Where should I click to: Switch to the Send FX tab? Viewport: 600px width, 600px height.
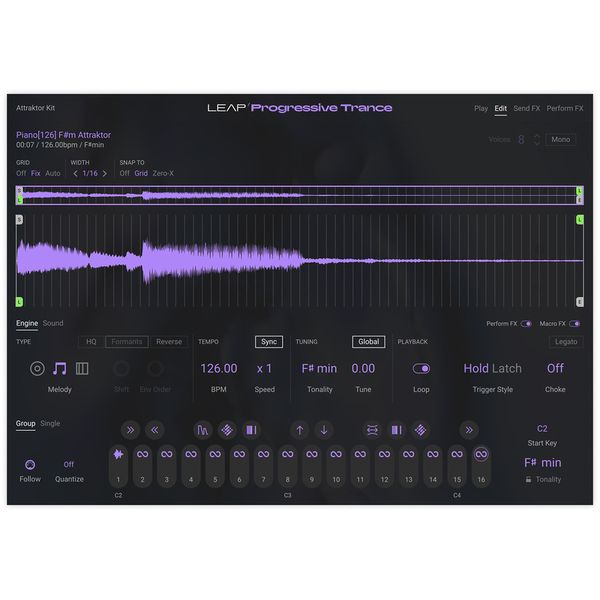(x=527, y=108)
